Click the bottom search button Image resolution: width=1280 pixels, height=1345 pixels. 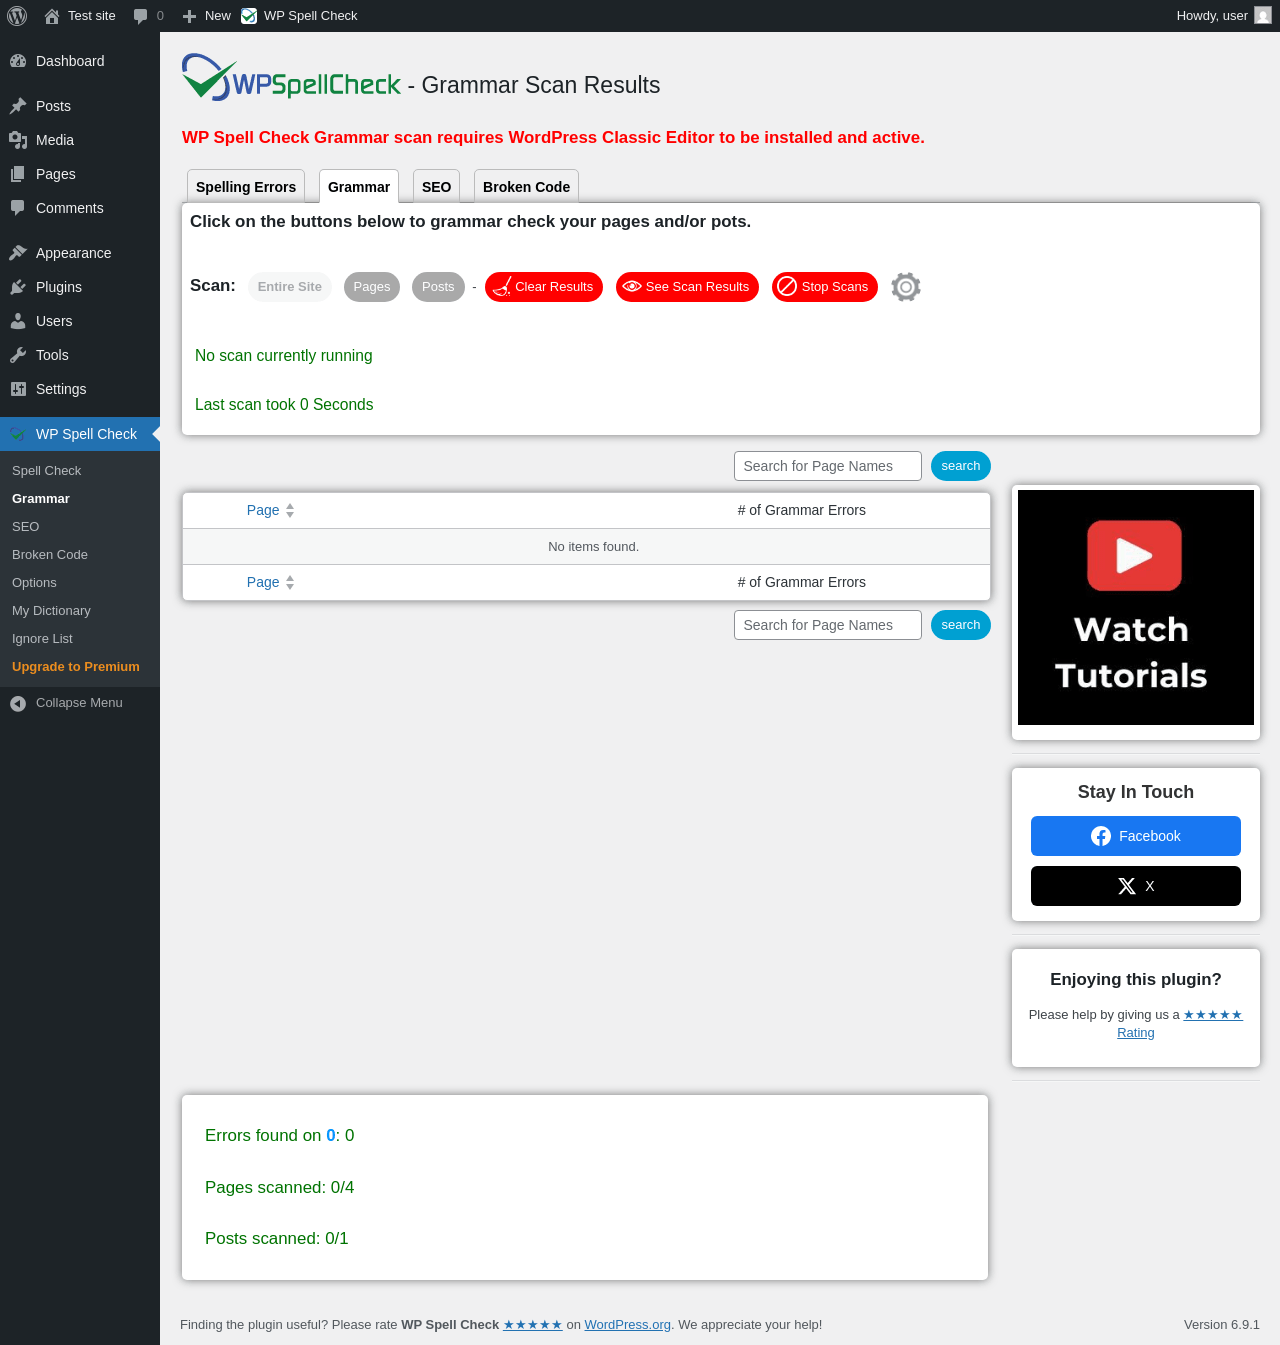tap(961, 625)
